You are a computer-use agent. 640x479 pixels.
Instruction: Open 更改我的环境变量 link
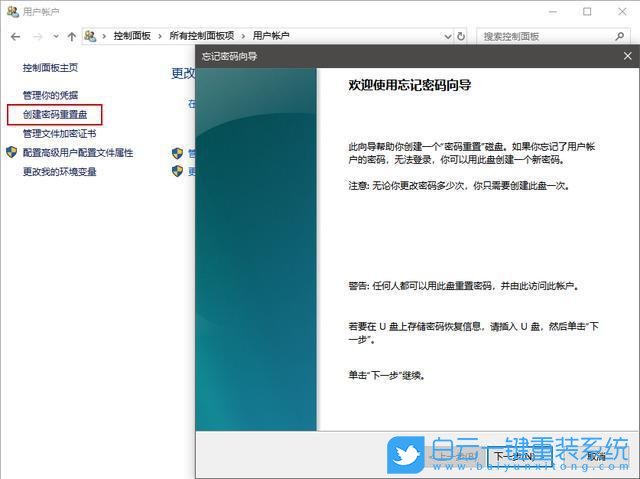click(60, 172)
